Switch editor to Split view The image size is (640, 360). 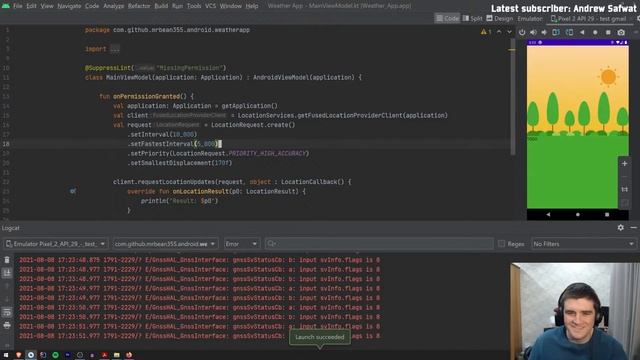(x=472, y=18)
